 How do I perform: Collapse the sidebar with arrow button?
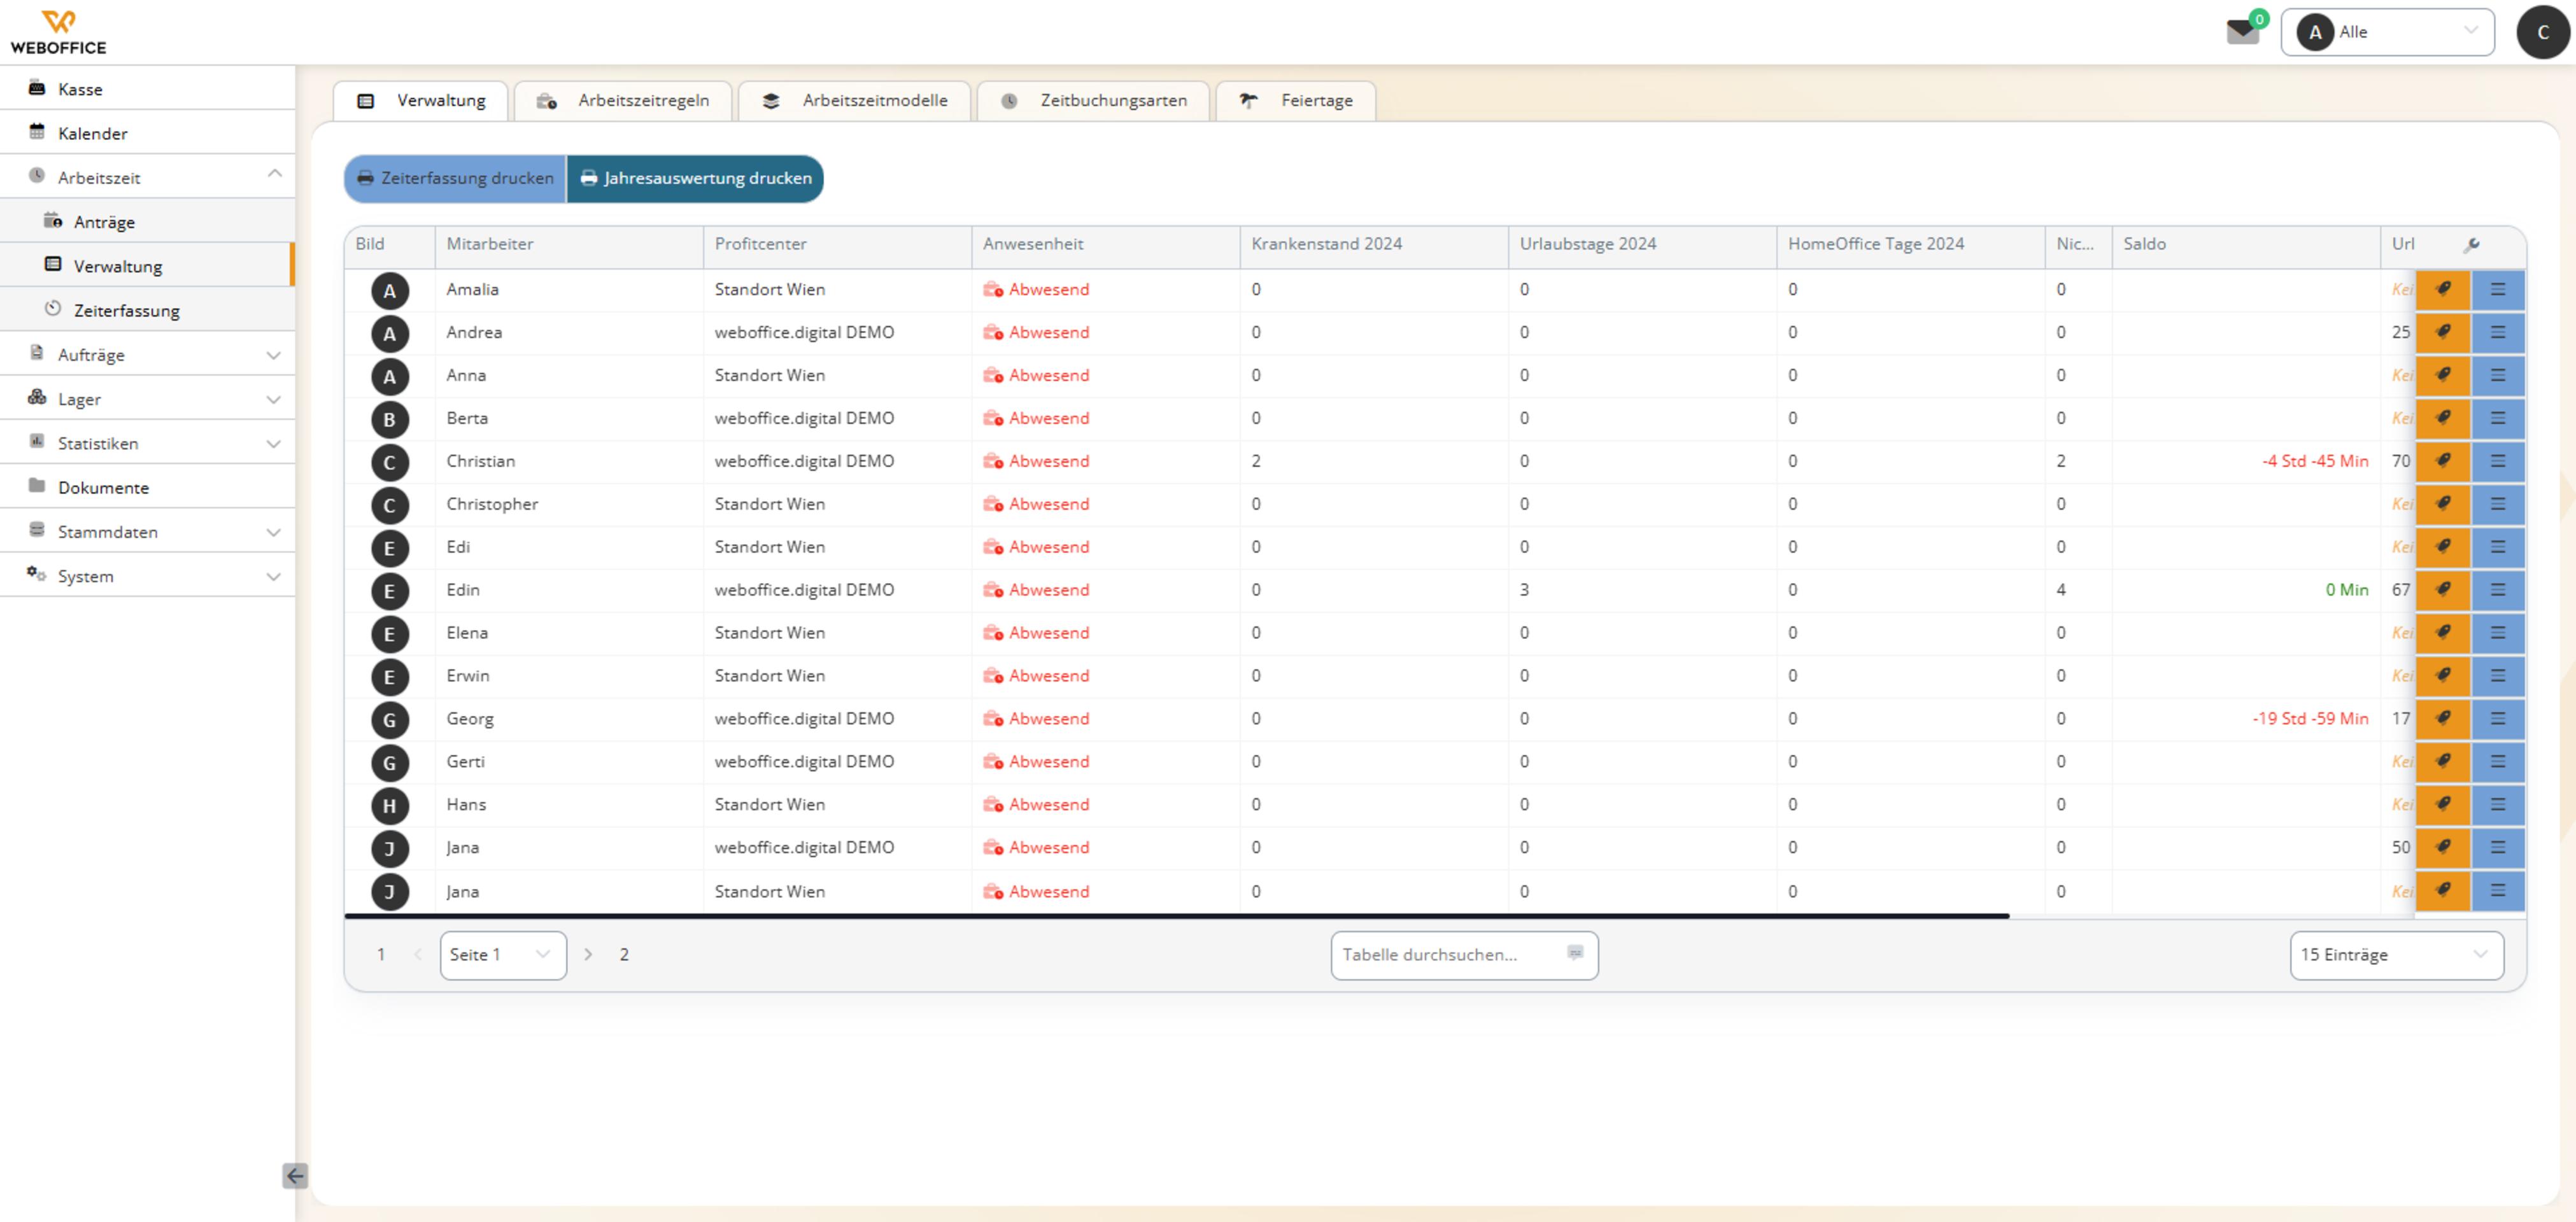coord(295,1175)
